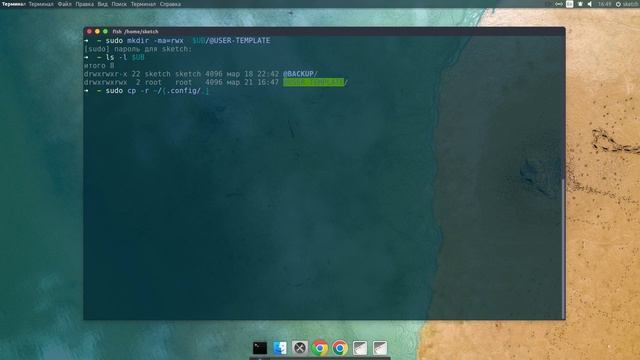Click the volume speaker icon
640x360 pixels.
[x=590, y=4]
